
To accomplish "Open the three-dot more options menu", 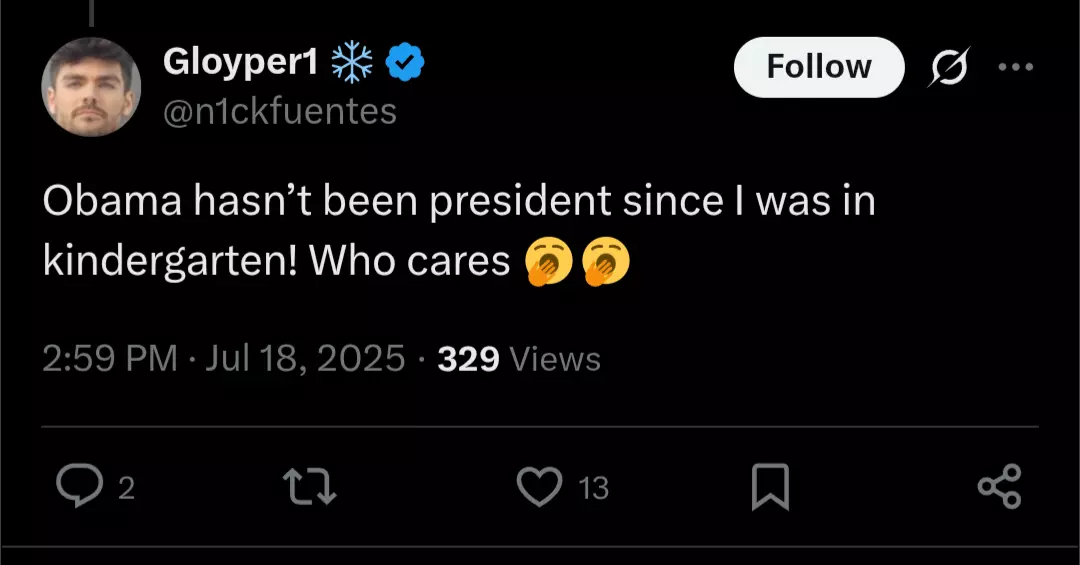I will point(1016,67).
